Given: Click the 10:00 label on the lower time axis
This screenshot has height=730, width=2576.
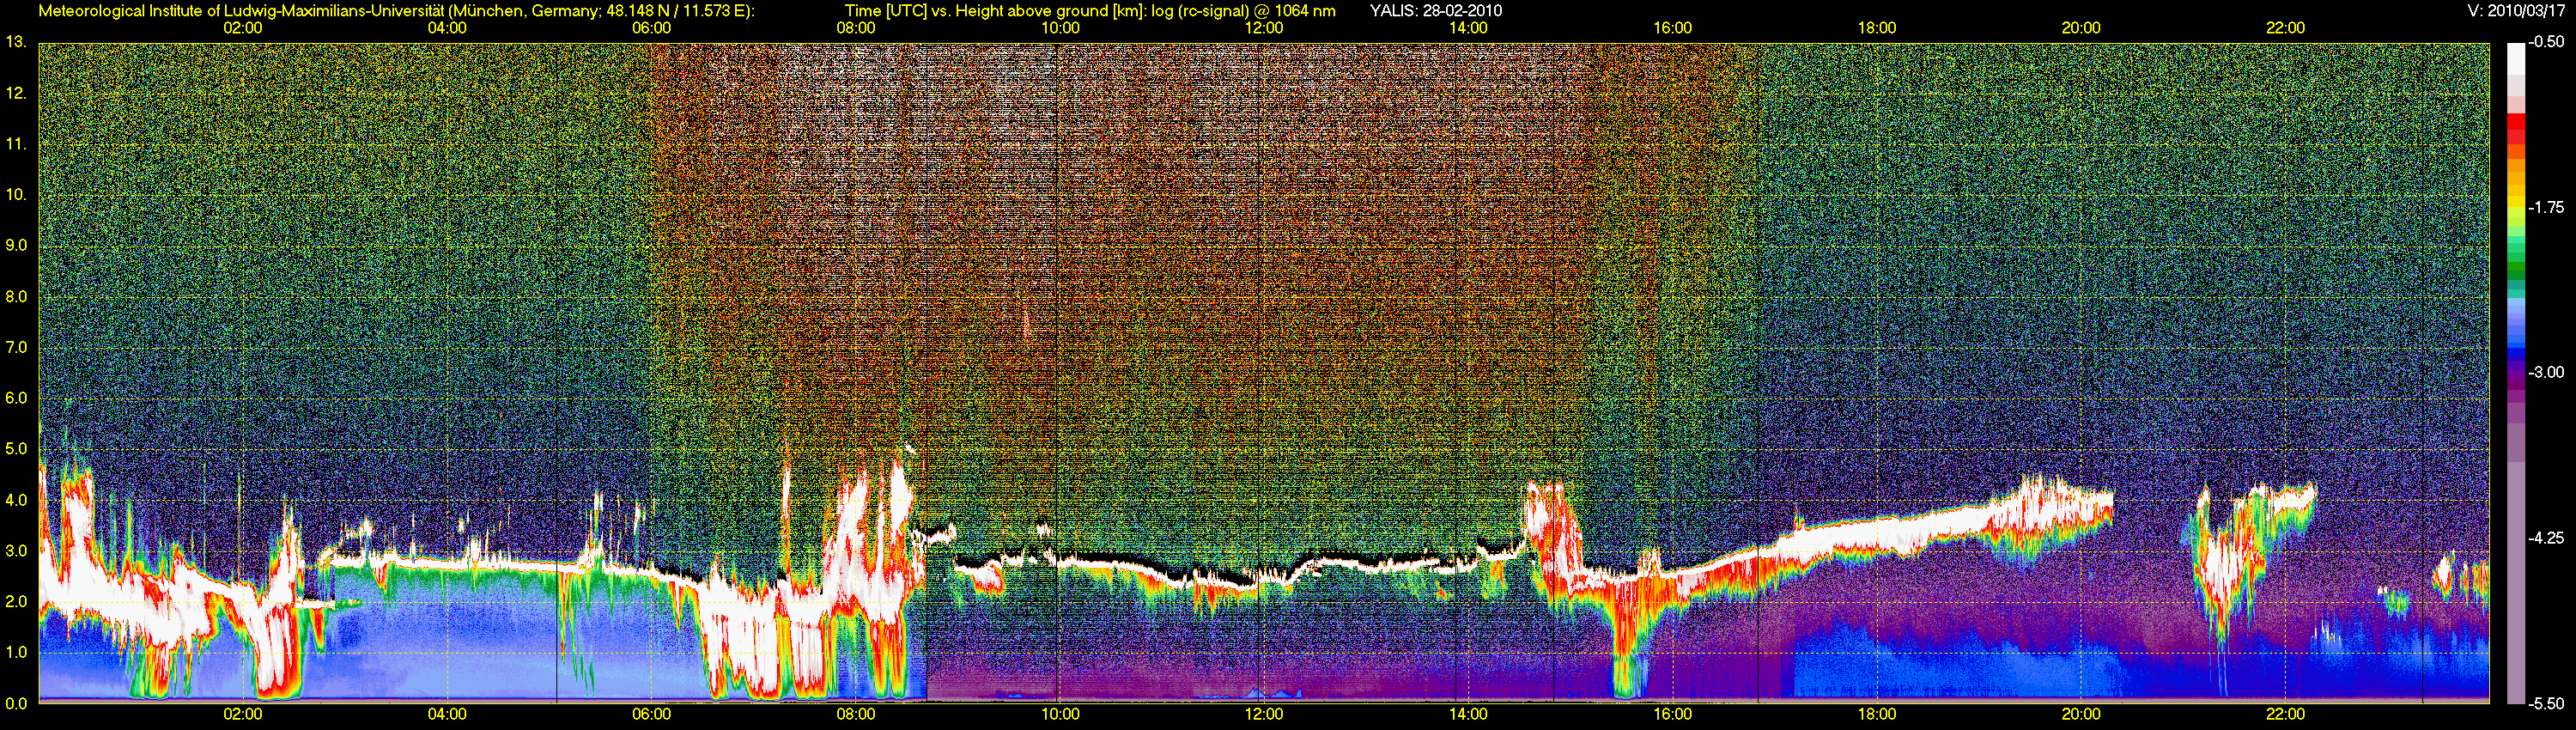Looking at the screenshot, I should click(x=1060, y=714).
